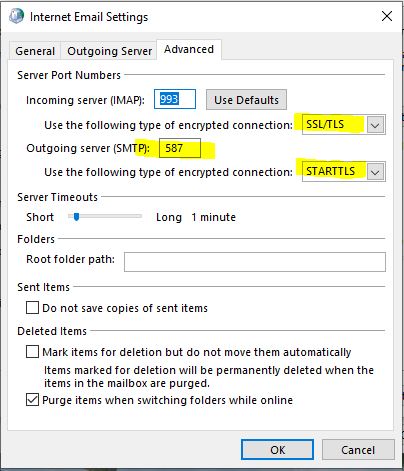Screen dimensions: 404x471
Task: Select the Advanced tab
Action: [x=189, y=49]
